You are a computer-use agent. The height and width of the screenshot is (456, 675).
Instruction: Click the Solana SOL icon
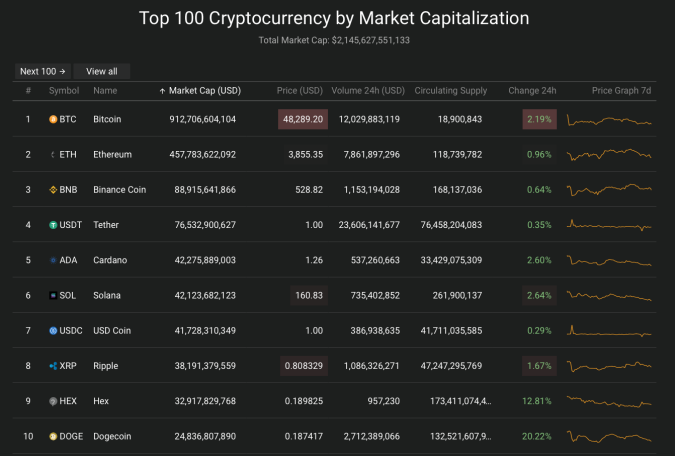click(x=53, y=295)
